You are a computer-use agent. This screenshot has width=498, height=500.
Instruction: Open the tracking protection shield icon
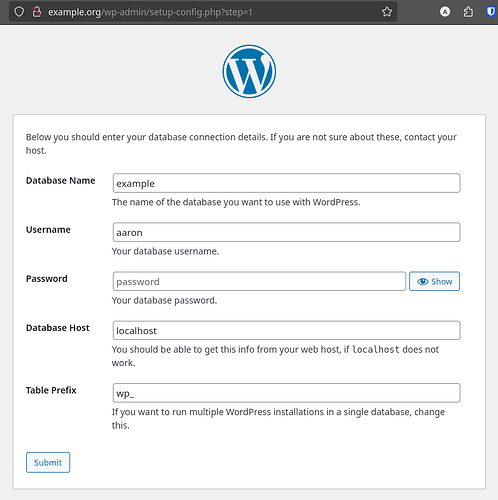pyautogui.click(x=19, y=12)
